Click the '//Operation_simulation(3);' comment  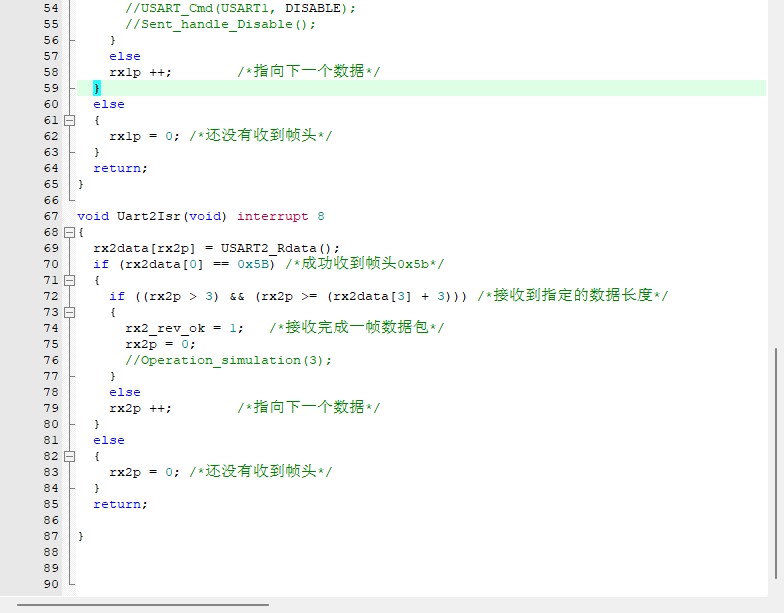[228, 360]
